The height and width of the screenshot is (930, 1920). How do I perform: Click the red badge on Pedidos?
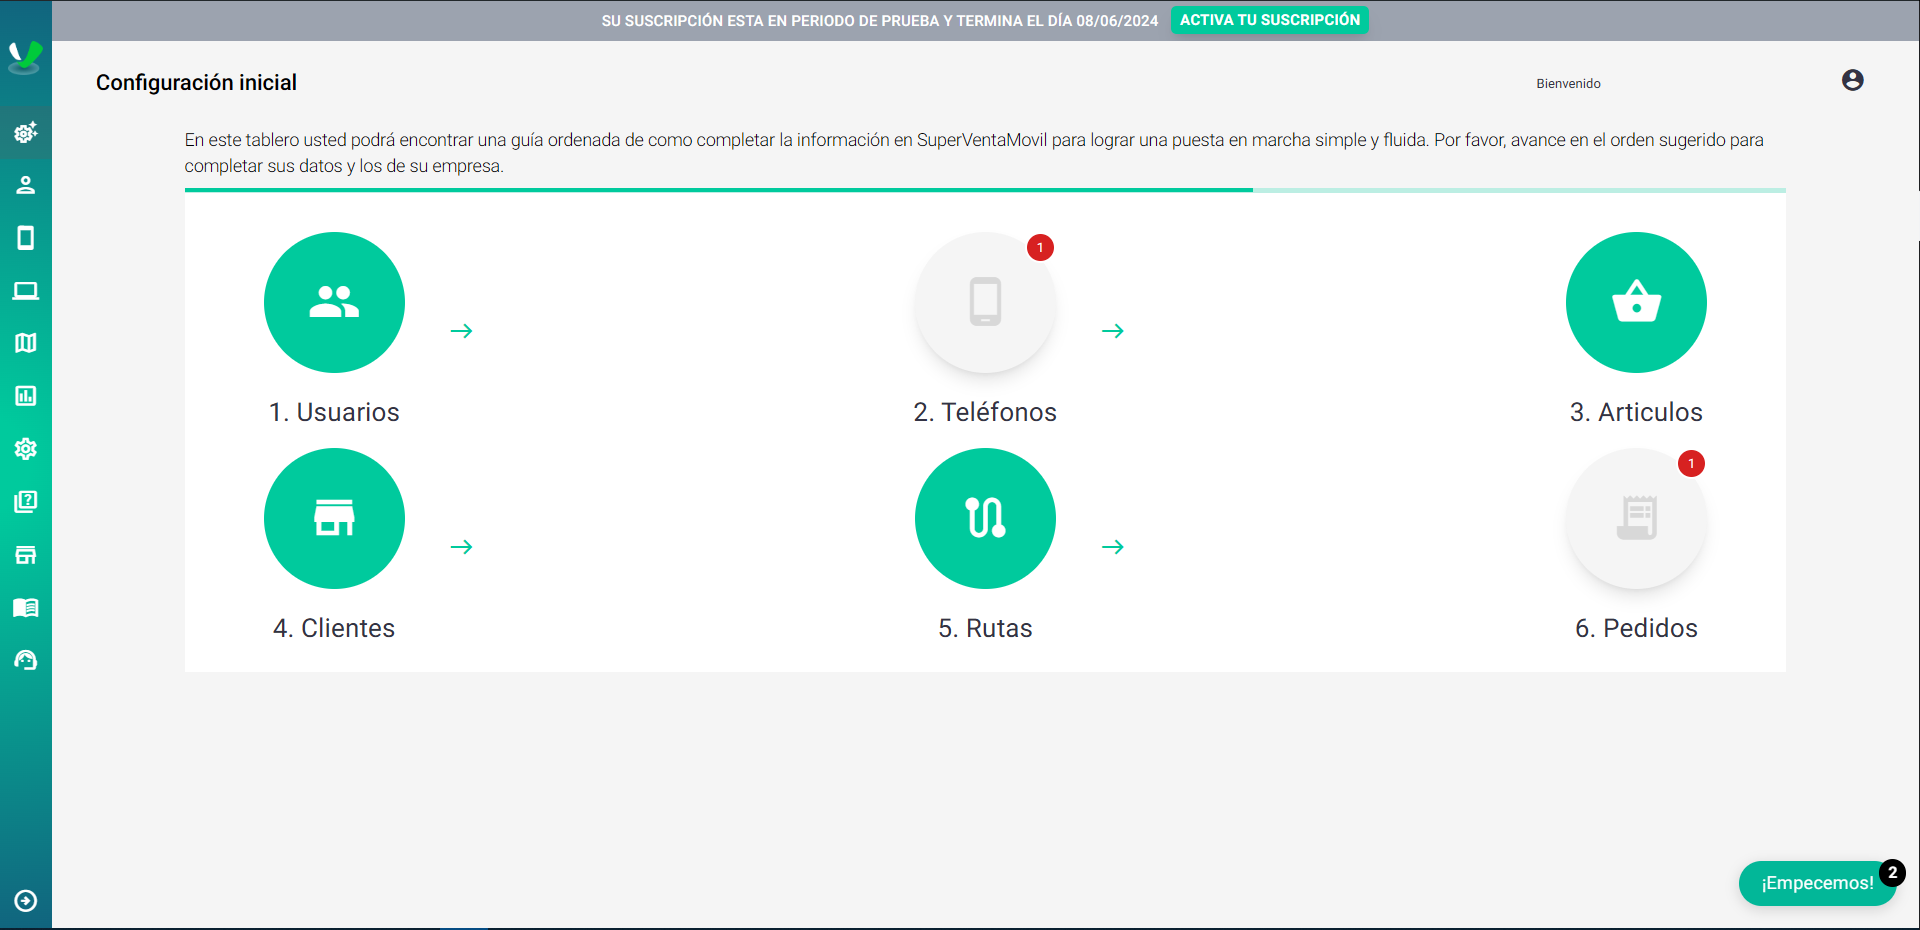click(1691, 463)
